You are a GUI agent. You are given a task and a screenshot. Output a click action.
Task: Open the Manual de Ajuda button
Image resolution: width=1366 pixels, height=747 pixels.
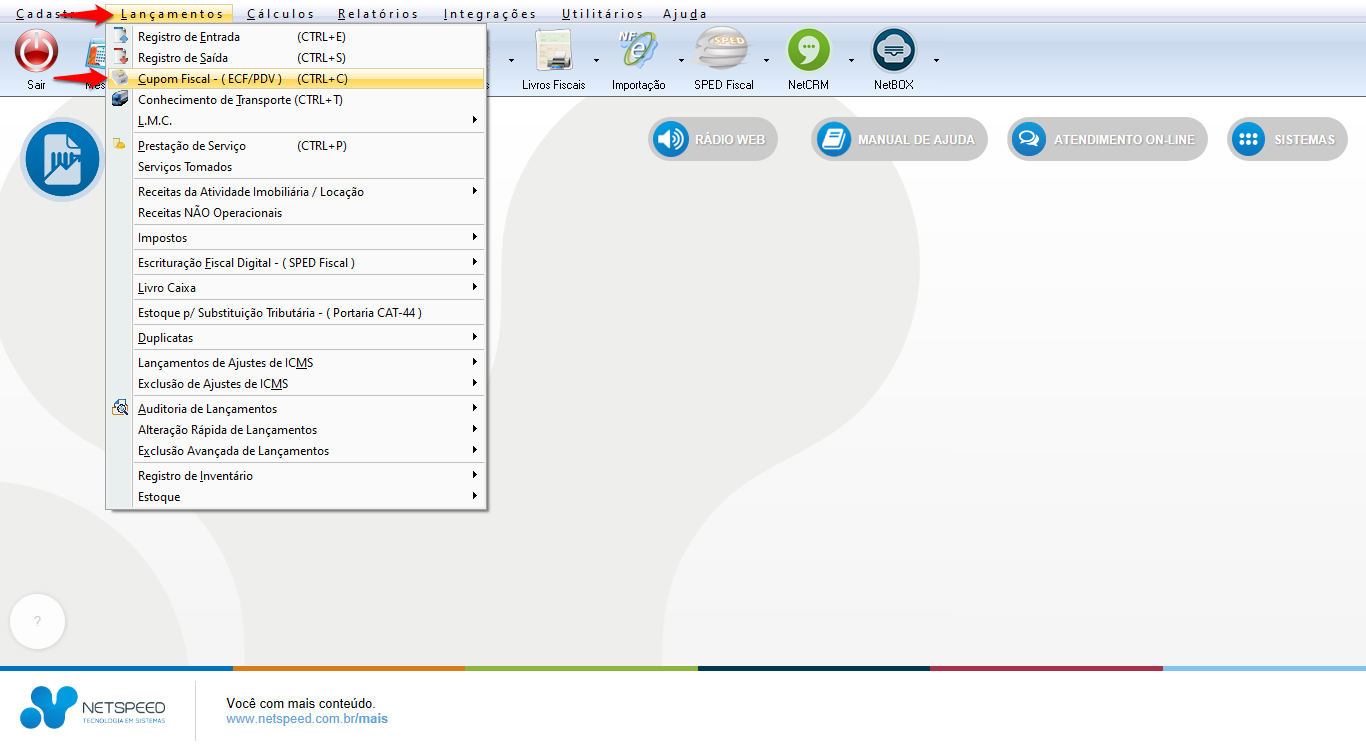[899, 139]
